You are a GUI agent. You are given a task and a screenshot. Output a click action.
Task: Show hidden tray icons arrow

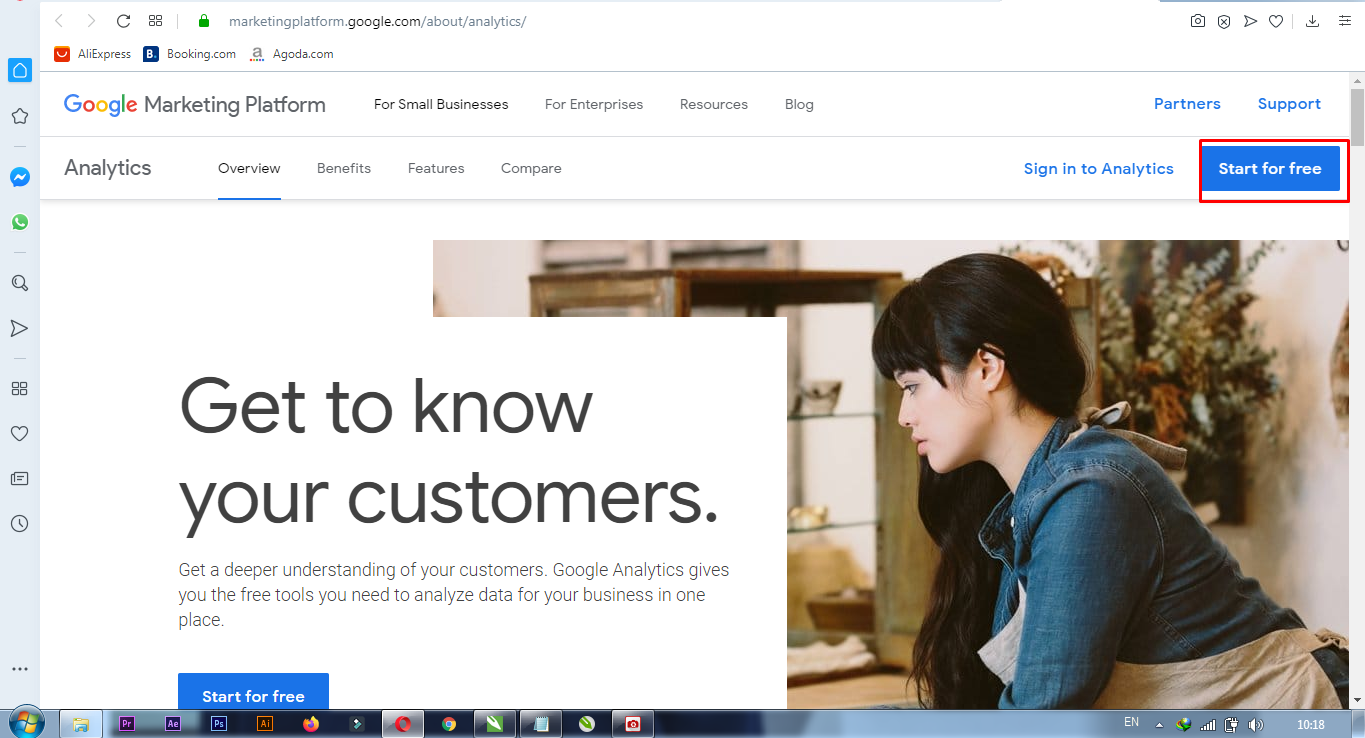pyautogui.click(x=1159, y=724)
